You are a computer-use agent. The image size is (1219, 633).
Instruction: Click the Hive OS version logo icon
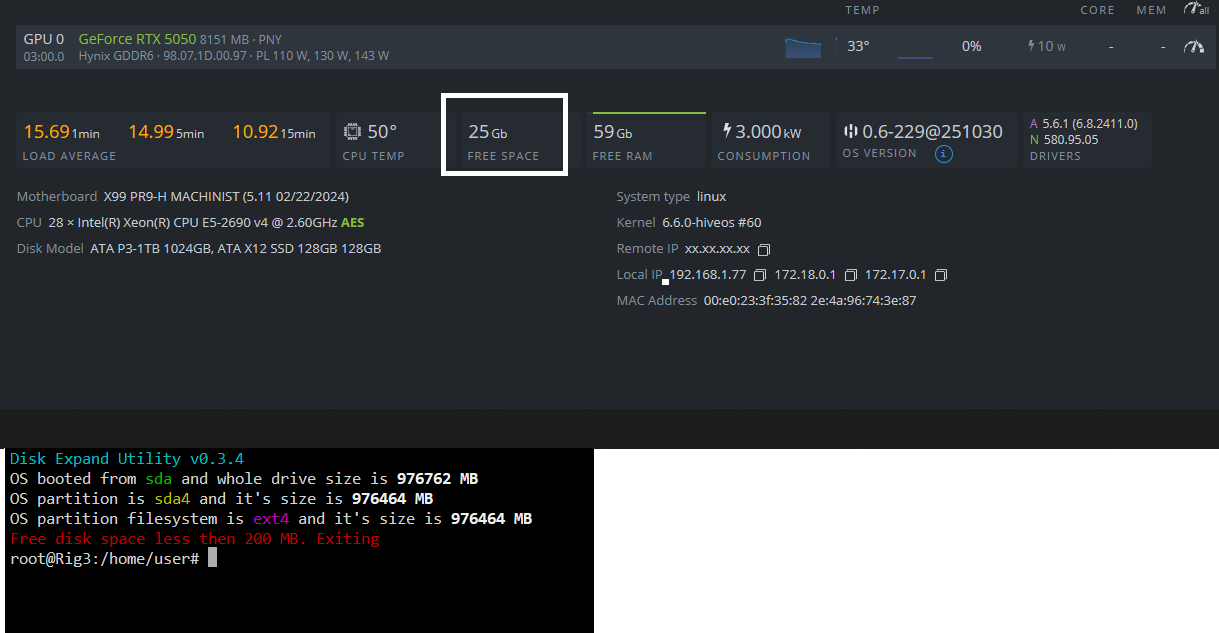[x=851, y=132]
